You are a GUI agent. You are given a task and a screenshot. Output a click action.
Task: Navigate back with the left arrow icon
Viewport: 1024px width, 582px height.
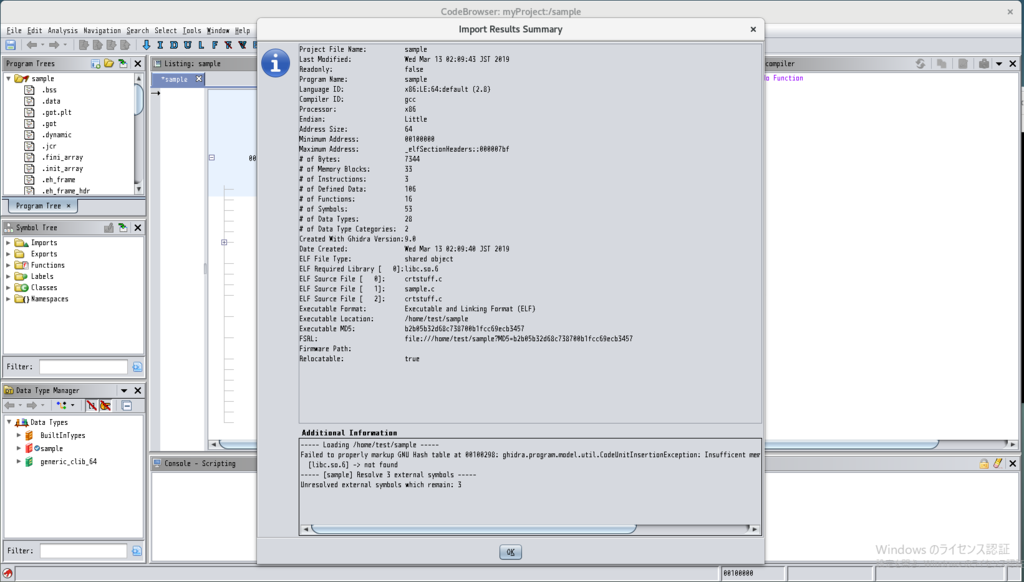click(x=31, y=45)
